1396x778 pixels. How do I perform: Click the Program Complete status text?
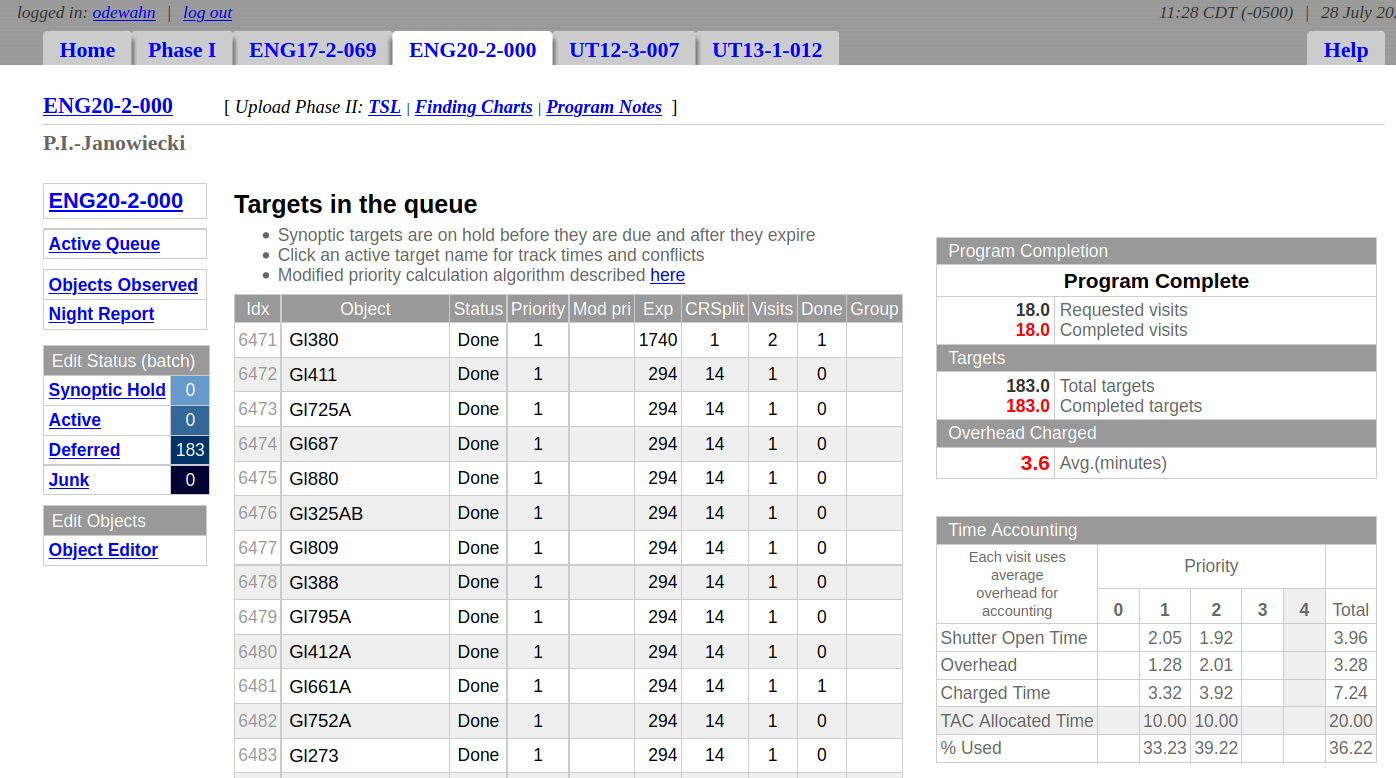point(1156,281)
